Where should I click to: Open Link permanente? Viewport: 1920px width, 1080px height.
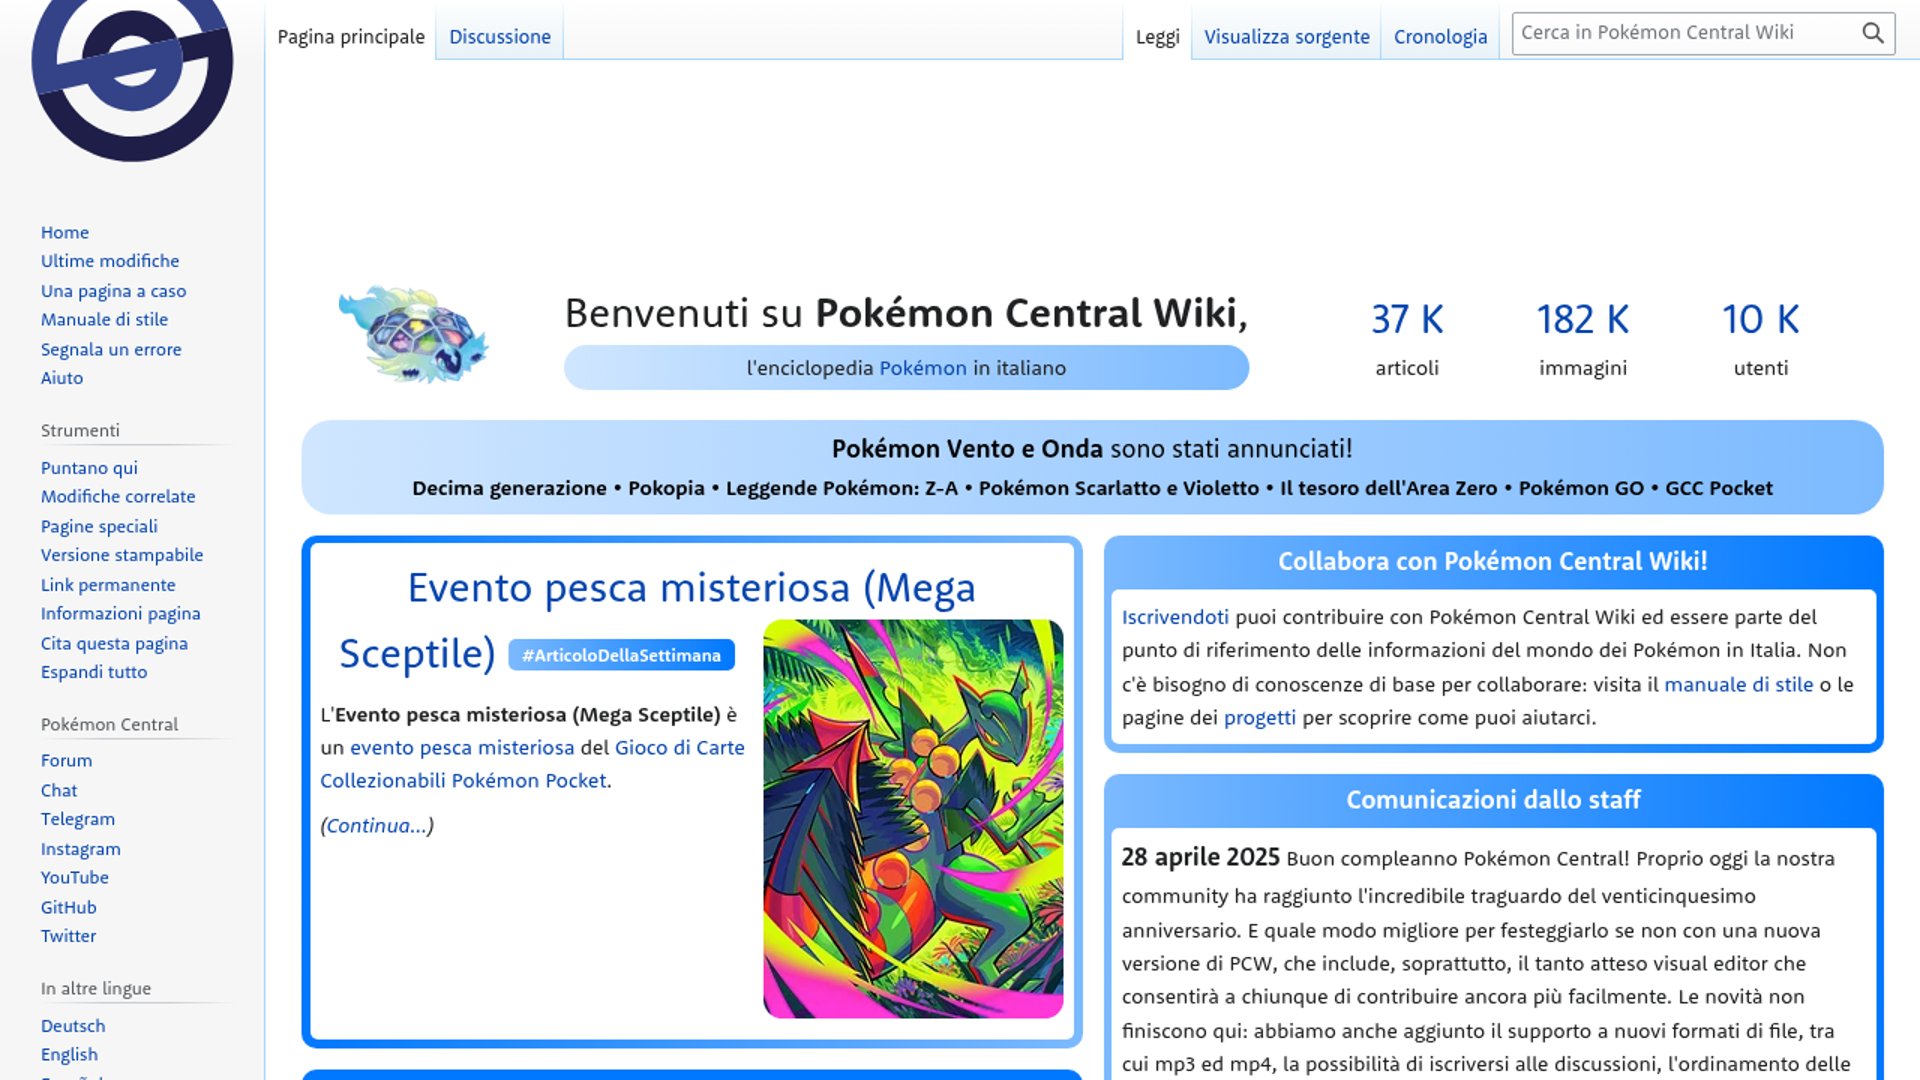pos(108,585)
